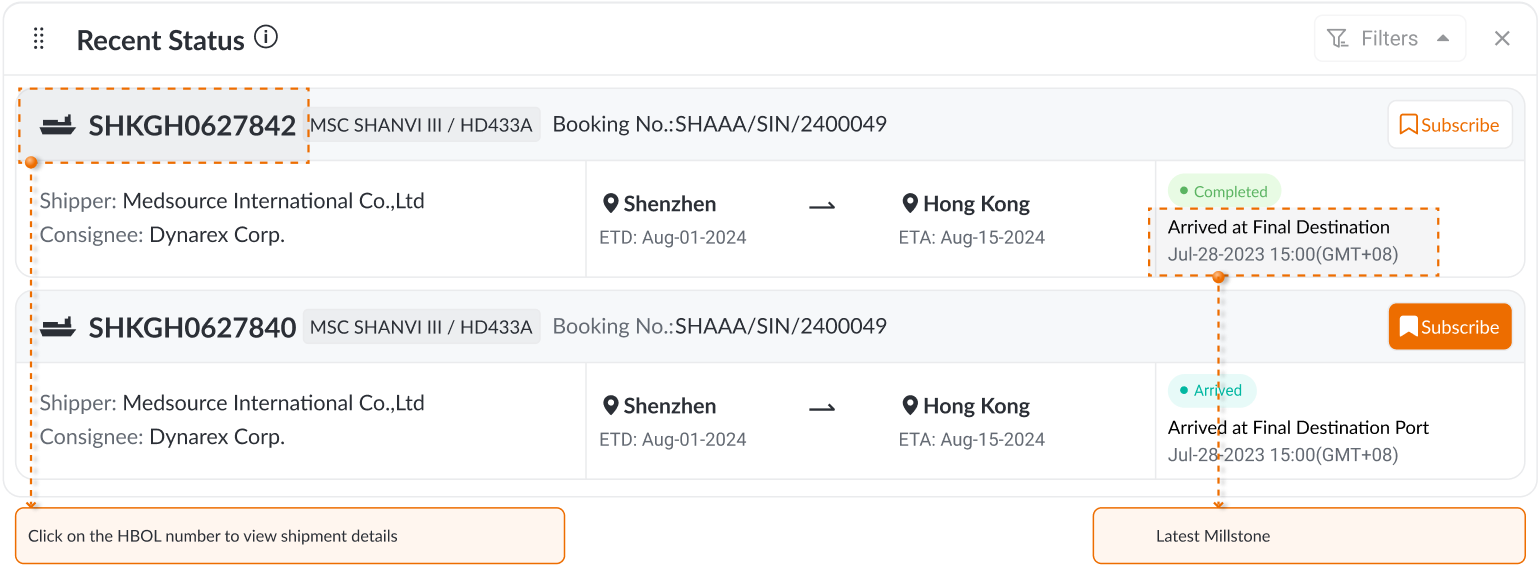Click the drag handle dots beside Recent Status
Image resolution: width=1538 pixels, height=576 pixels.
39,39
